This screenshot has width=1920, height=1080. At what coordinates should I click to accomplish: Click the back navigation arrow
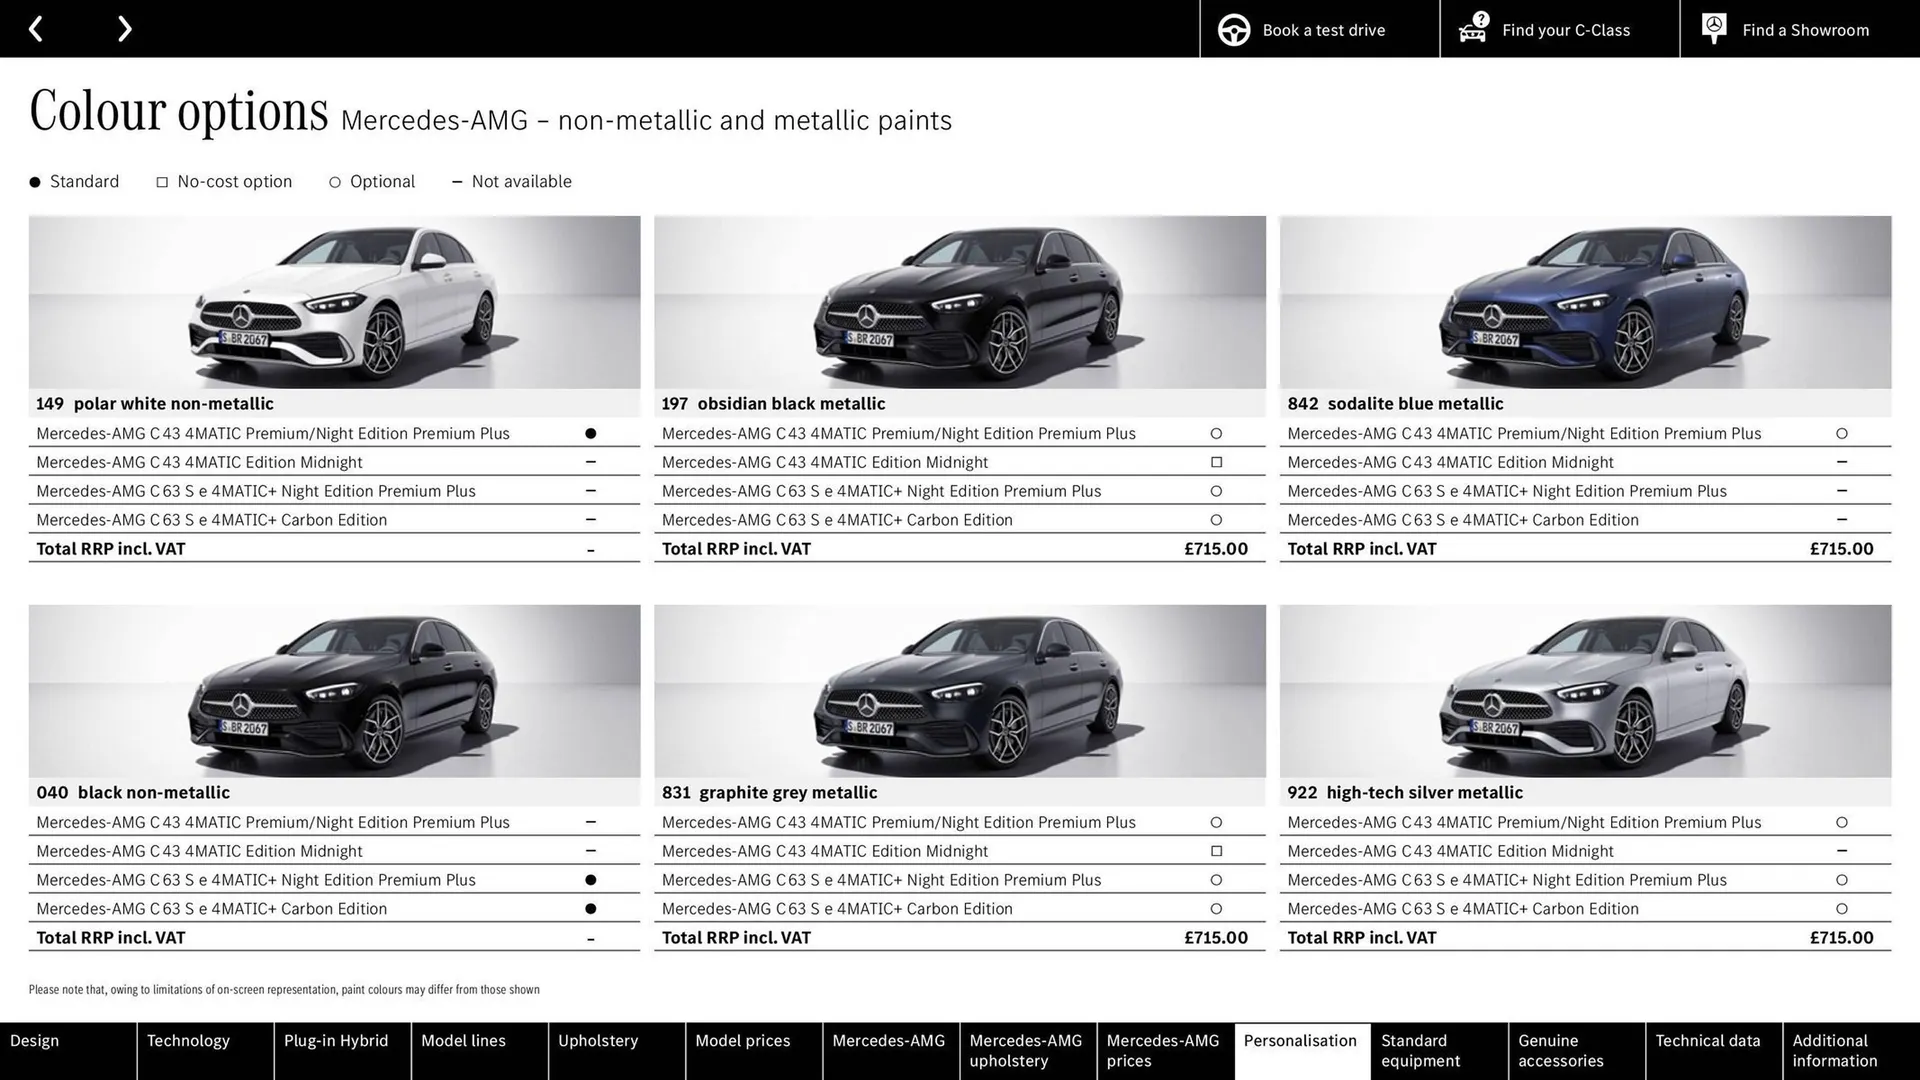point(37,28)
